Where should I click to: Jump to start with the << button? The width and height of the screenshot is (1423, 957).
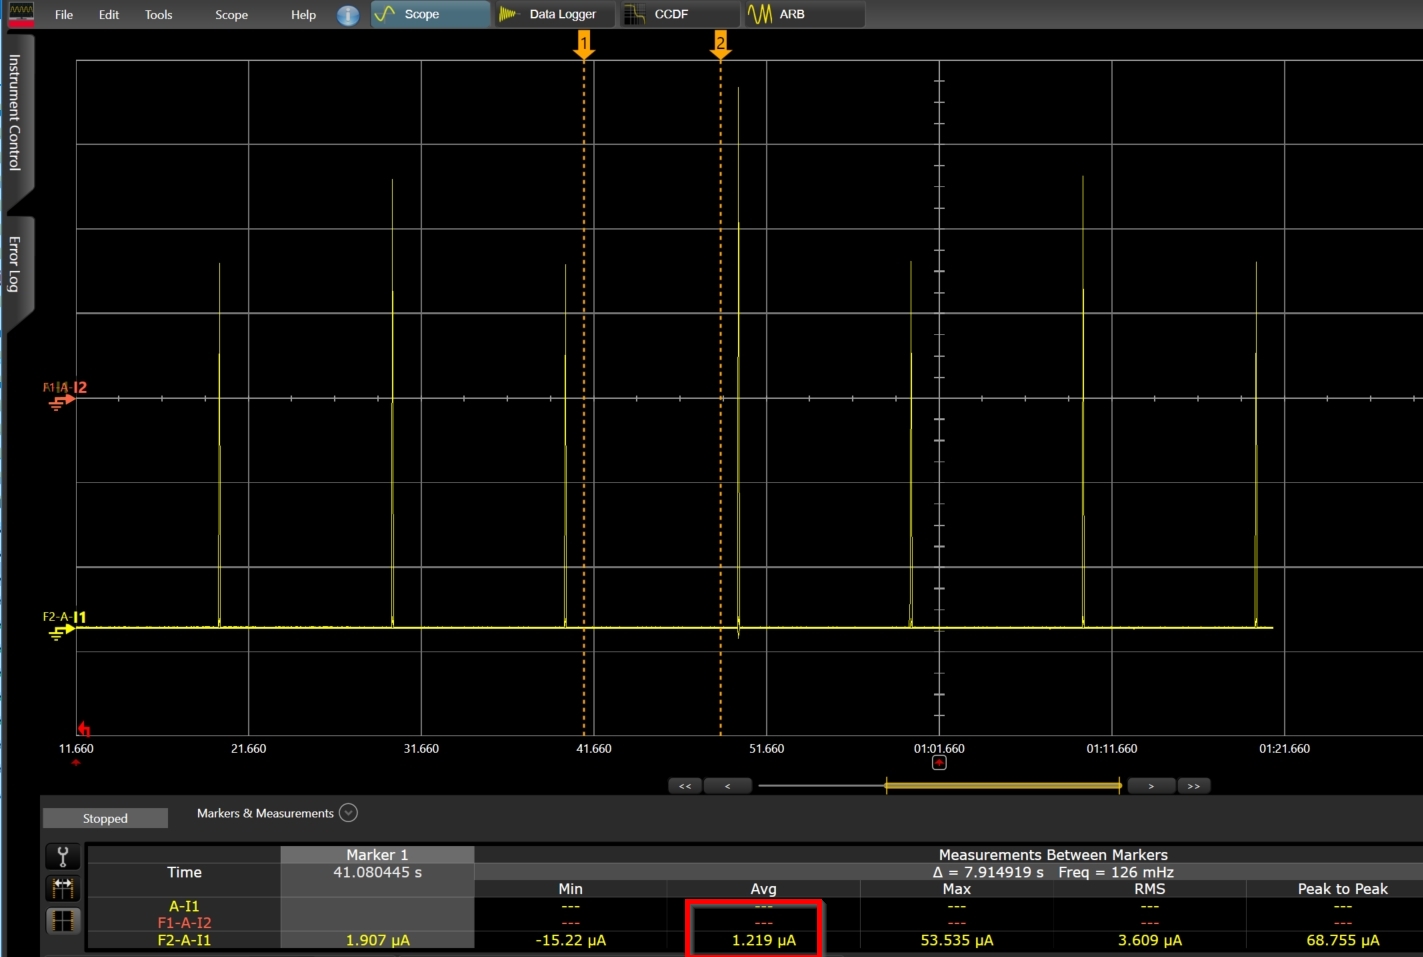(x=685, y=786)
